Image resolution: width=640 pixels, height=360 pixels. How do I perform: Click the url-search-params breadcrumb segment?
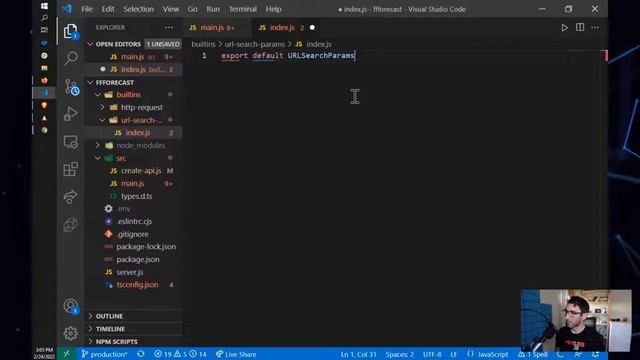(254, 44)
